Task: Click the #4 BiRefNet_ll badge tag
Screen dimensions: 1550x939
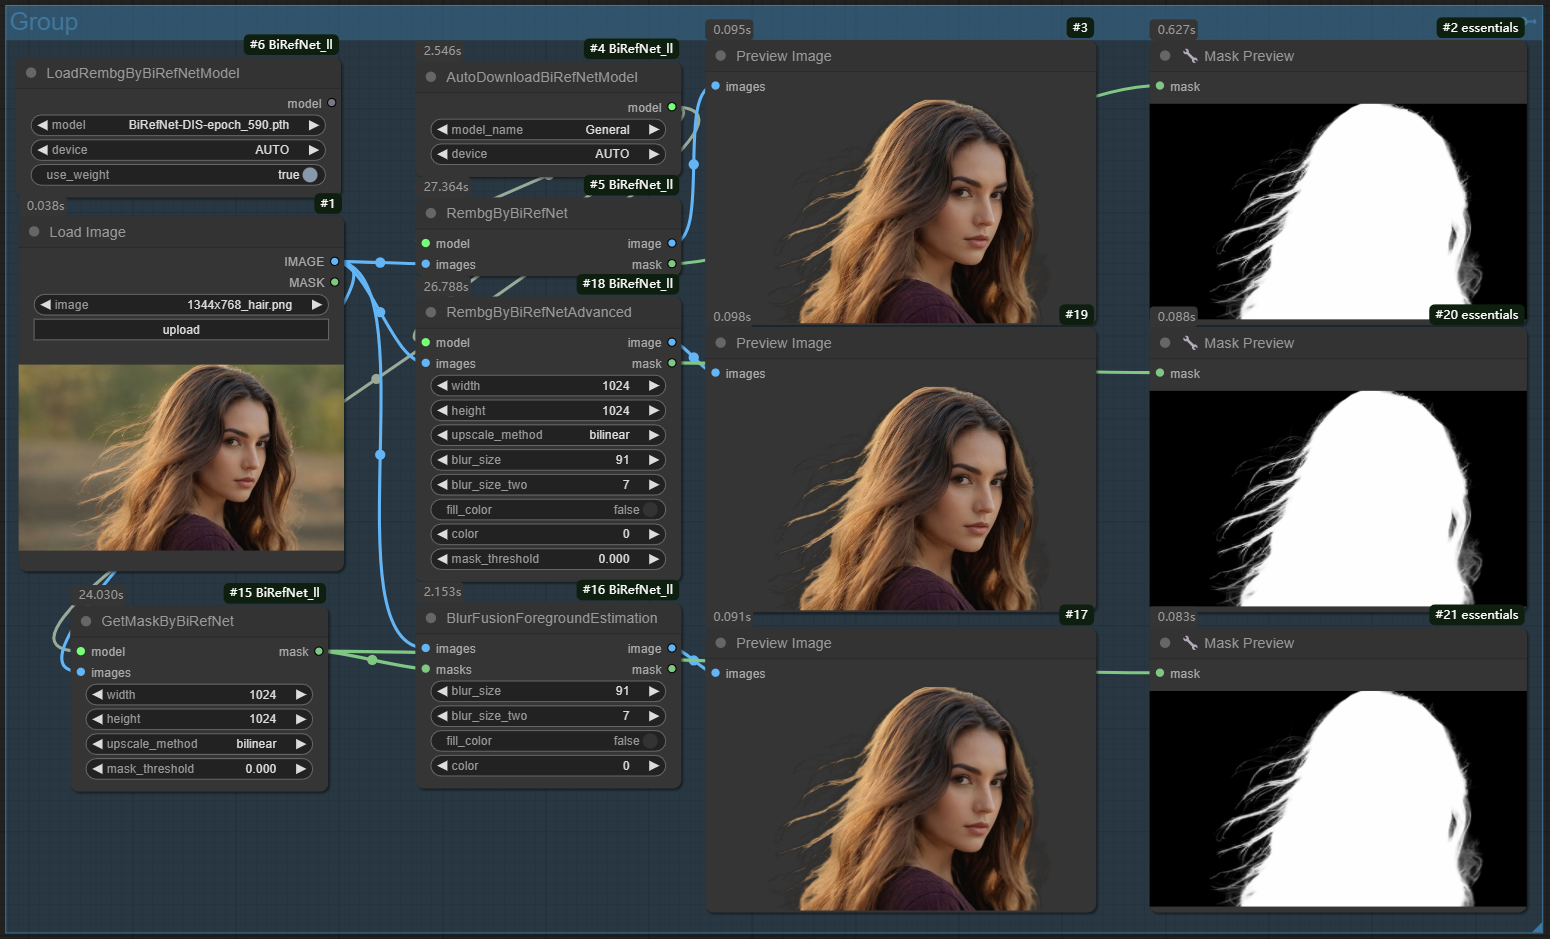Action: pyautogui.click(x=631, y=48)
